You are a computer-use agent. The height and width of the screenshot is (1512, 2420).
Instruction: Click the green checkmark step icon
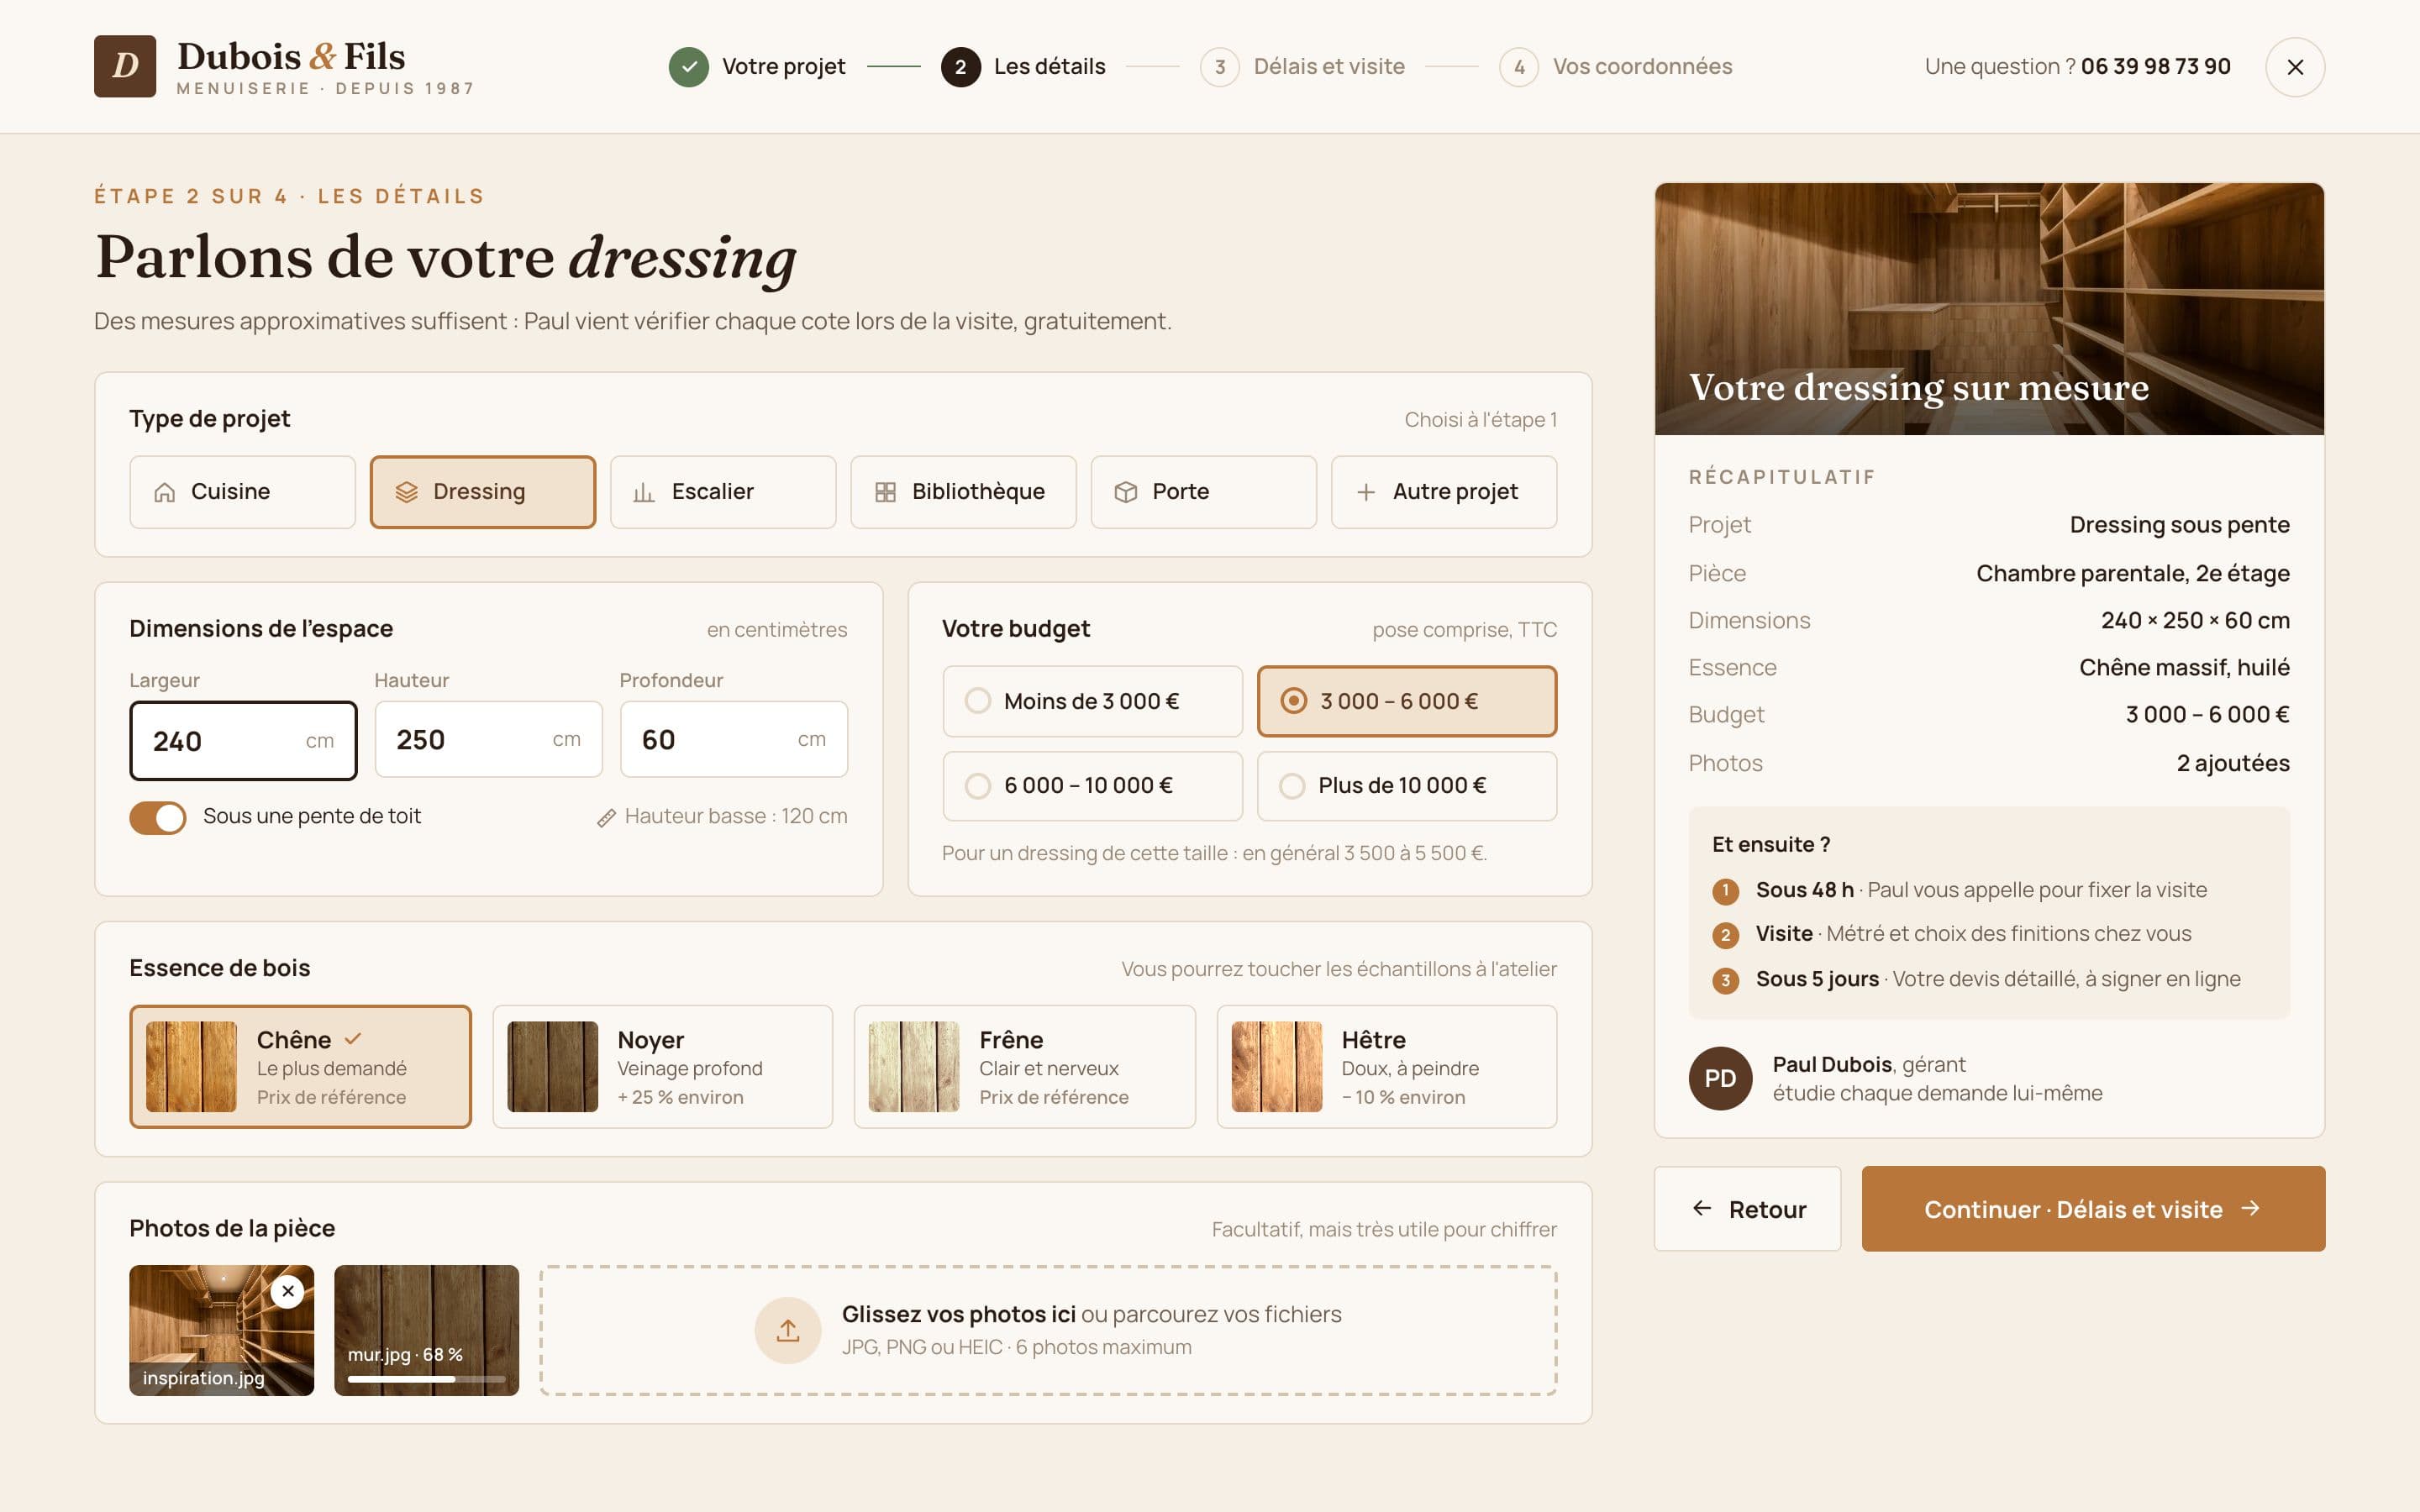tap(688, 67)
